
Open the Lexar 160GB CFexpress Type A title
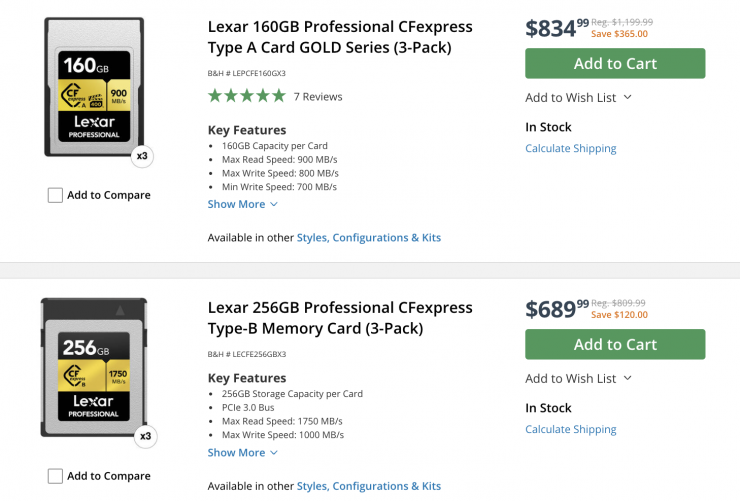(x=340, y=37)
